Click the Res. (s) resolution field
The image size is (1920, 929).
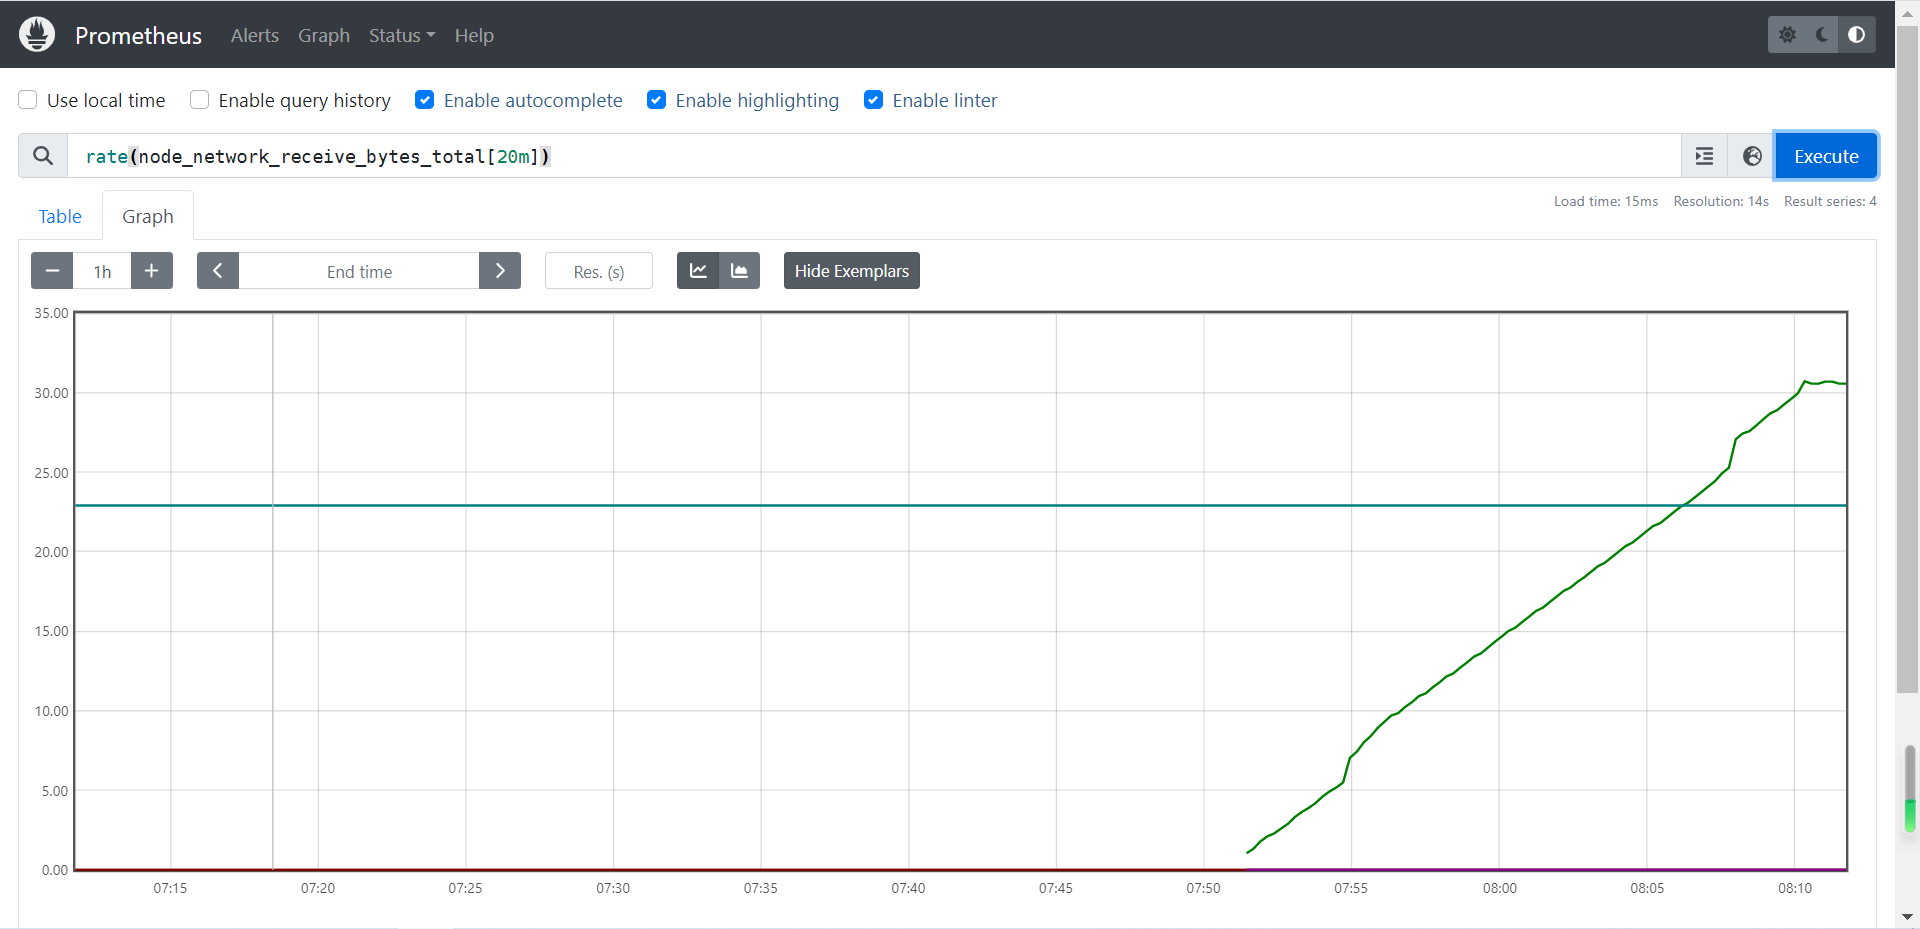tap(599, 271)
